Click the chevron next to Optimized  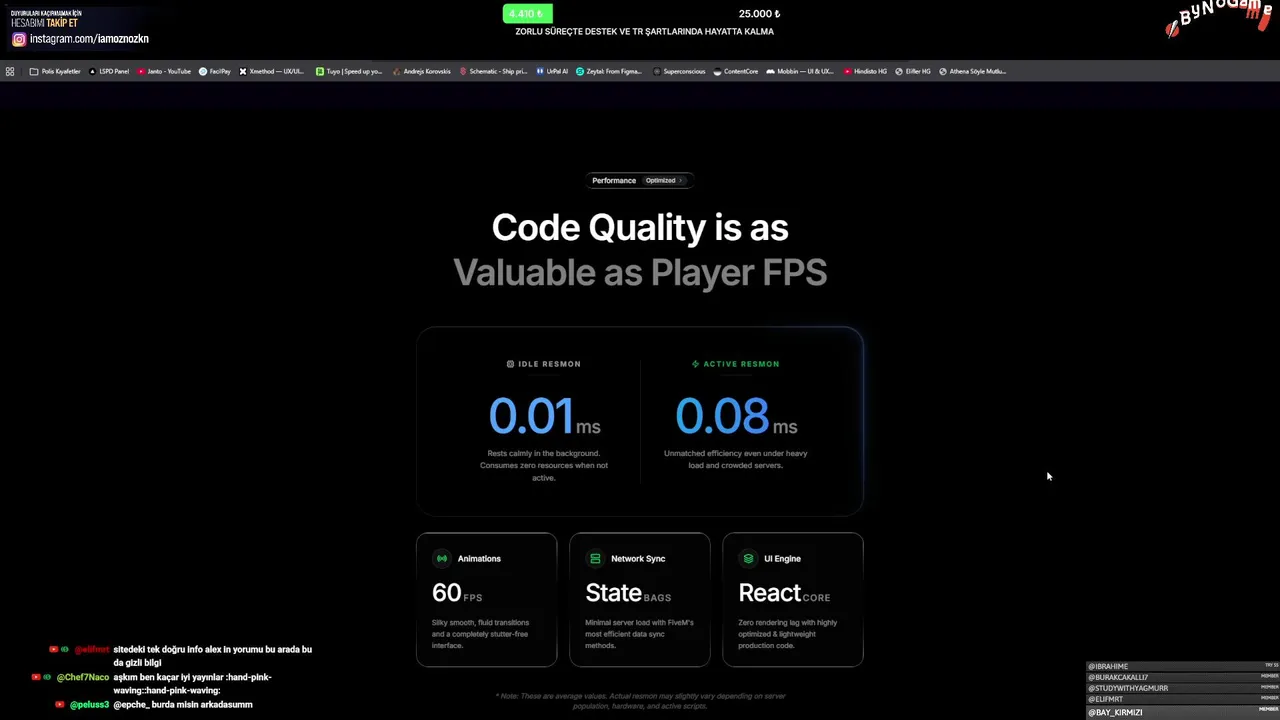click(x=680, y=181)
